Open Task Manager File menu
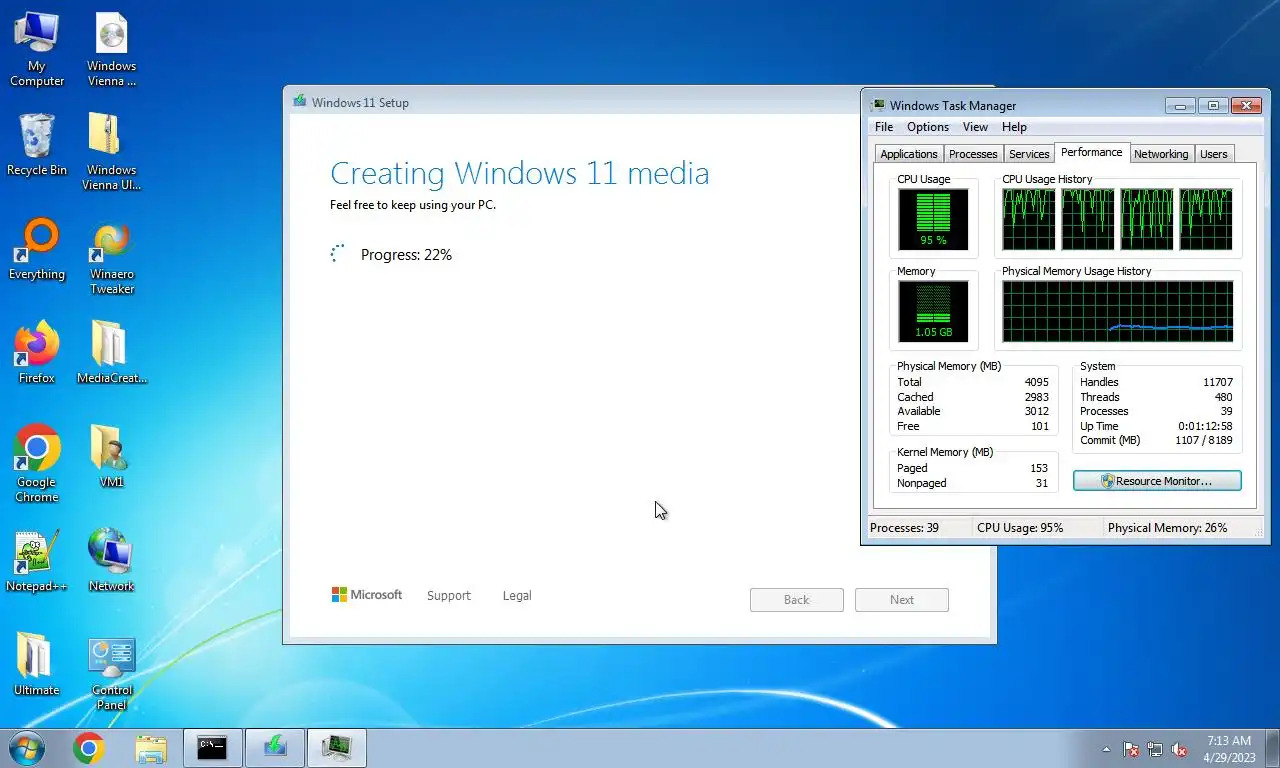The image size is (1280, 768). click(x=884, y=127)
